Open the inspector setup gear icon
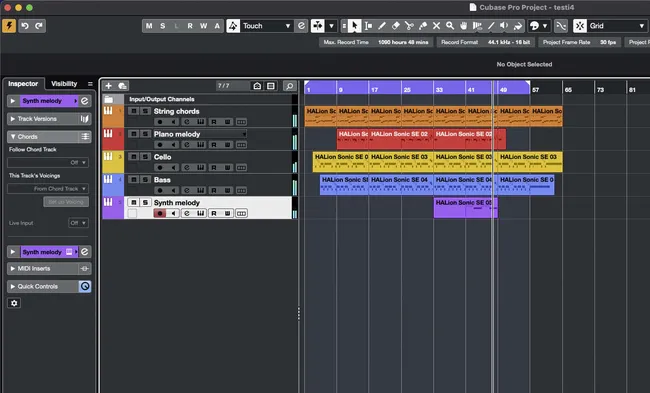The image size is (650, 393). (14, 303)
